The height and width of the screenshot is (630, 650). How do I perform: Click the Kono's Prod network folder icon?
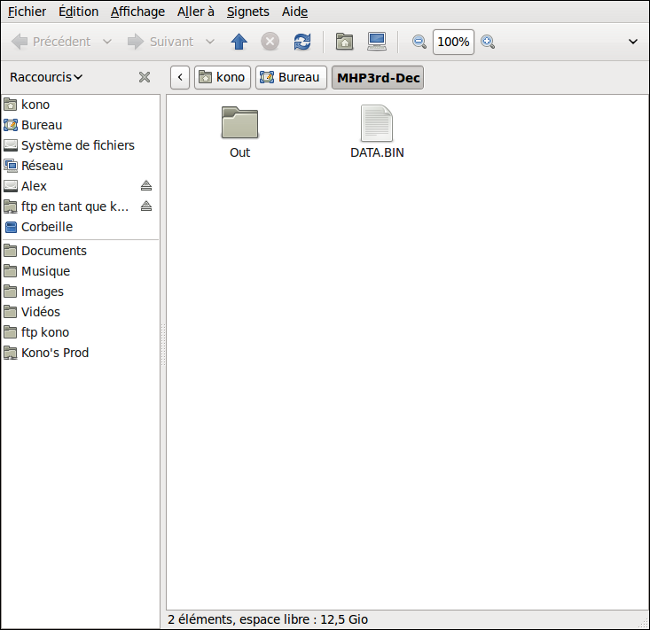pyautogui.click(x=11, y=352)
